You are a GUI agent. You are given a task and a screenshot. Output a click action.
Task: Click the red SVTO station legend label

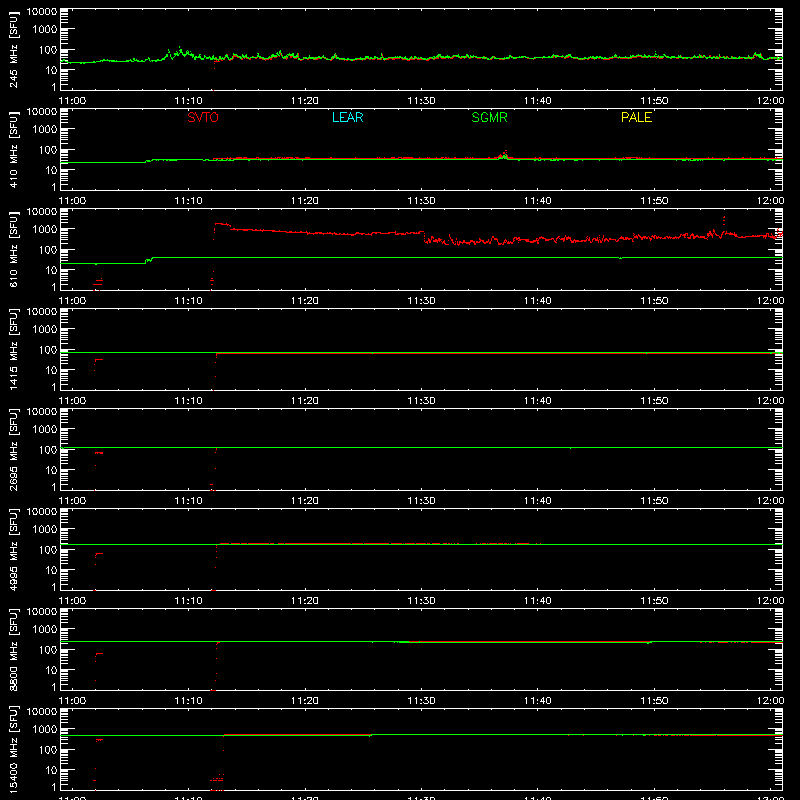point(203,117)
